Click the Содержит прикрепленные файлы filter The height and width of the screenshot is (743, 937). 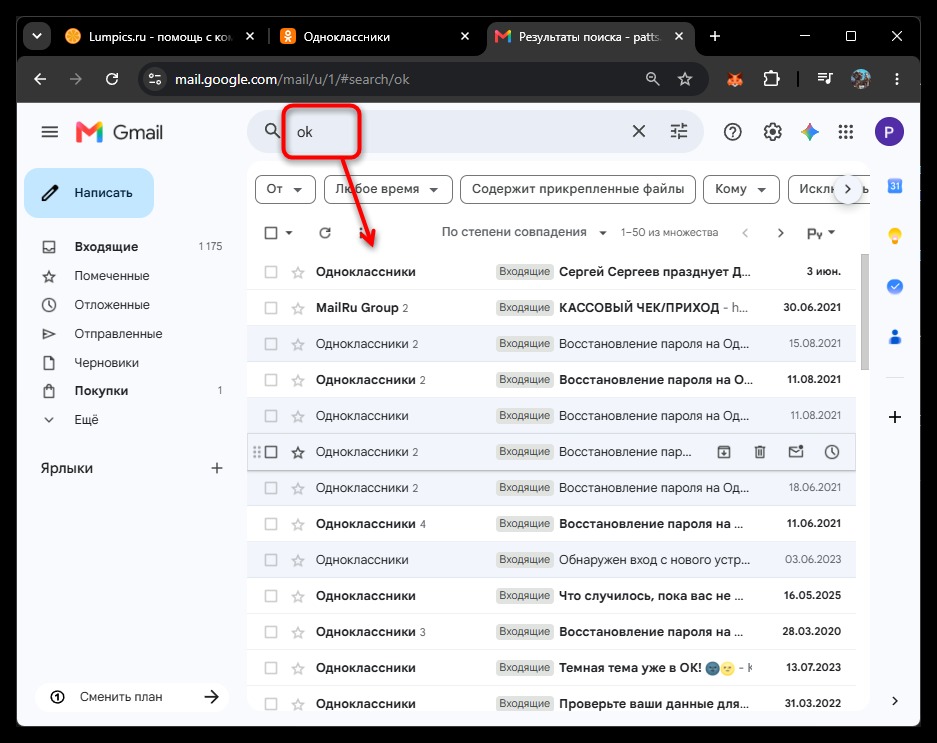[578, 189]
